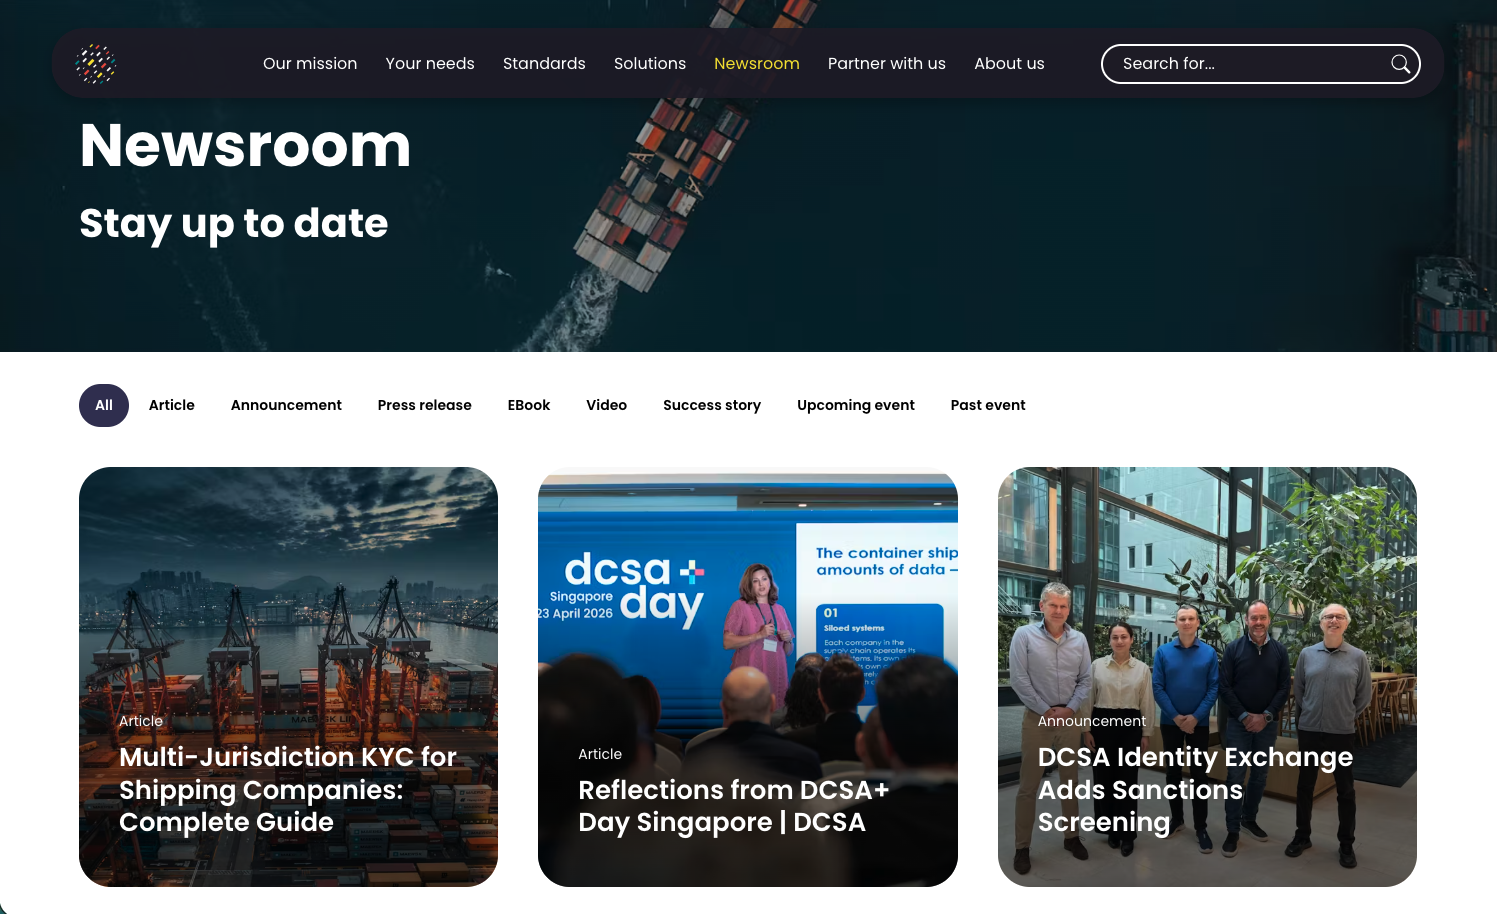Open the Your needs menu

[430, 63]
